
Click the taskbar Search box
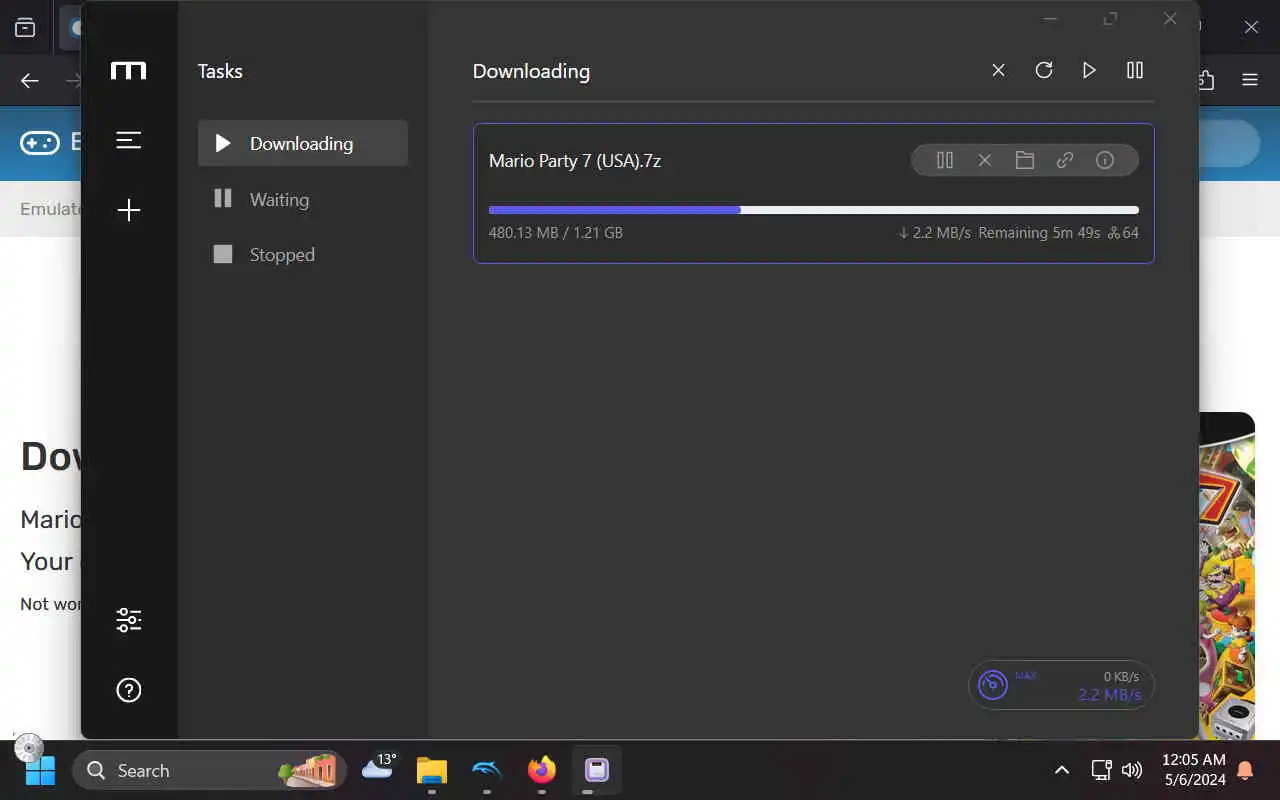pos(210,770)
